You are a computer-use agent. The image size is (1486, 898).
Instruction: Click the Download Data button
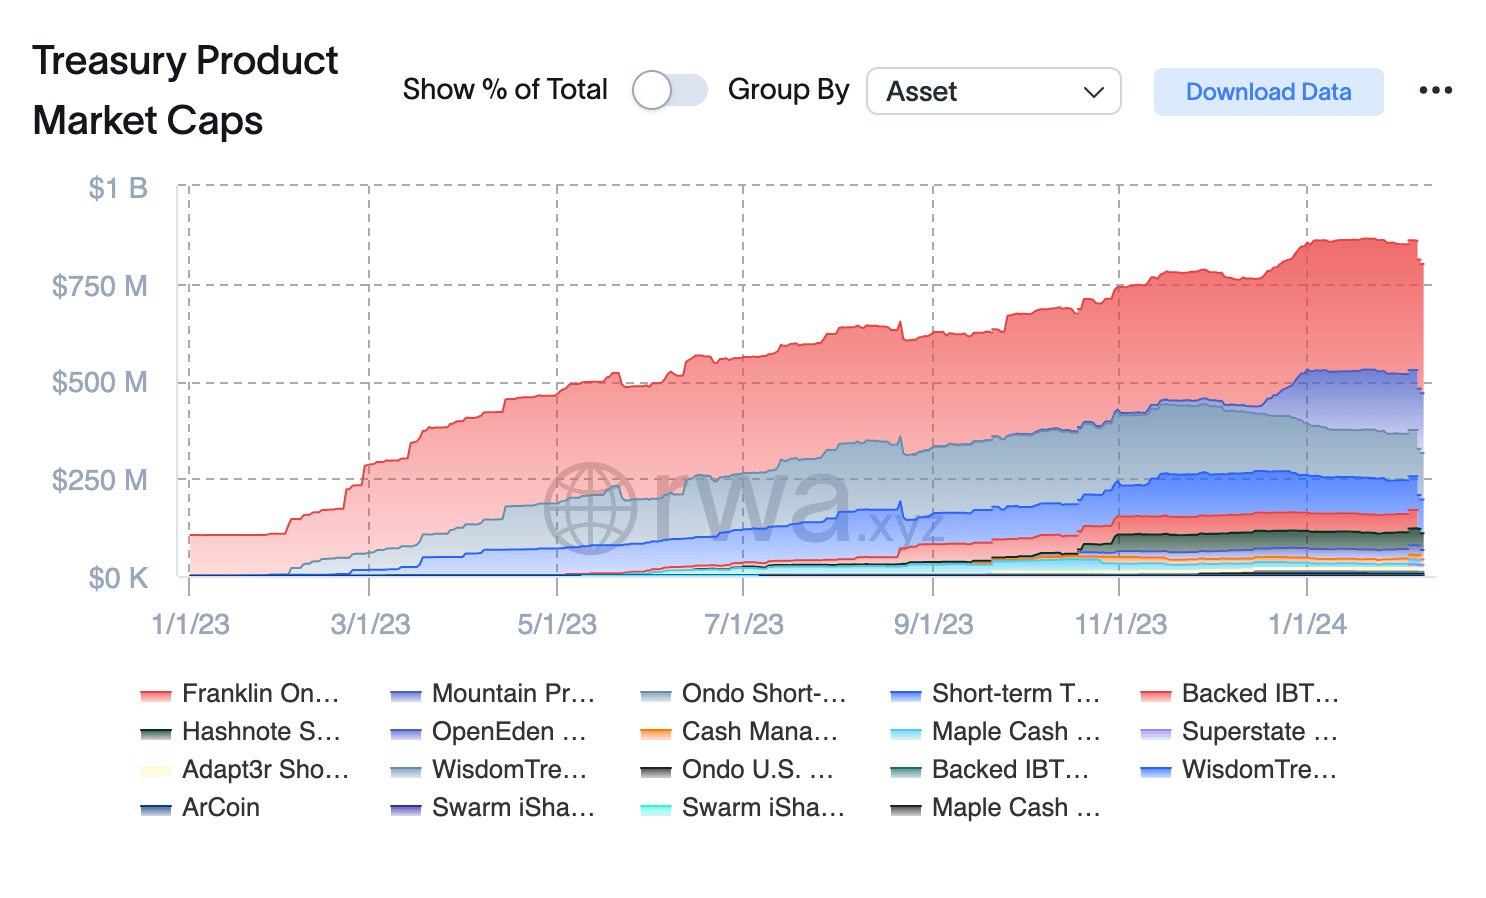[1268, 92]
